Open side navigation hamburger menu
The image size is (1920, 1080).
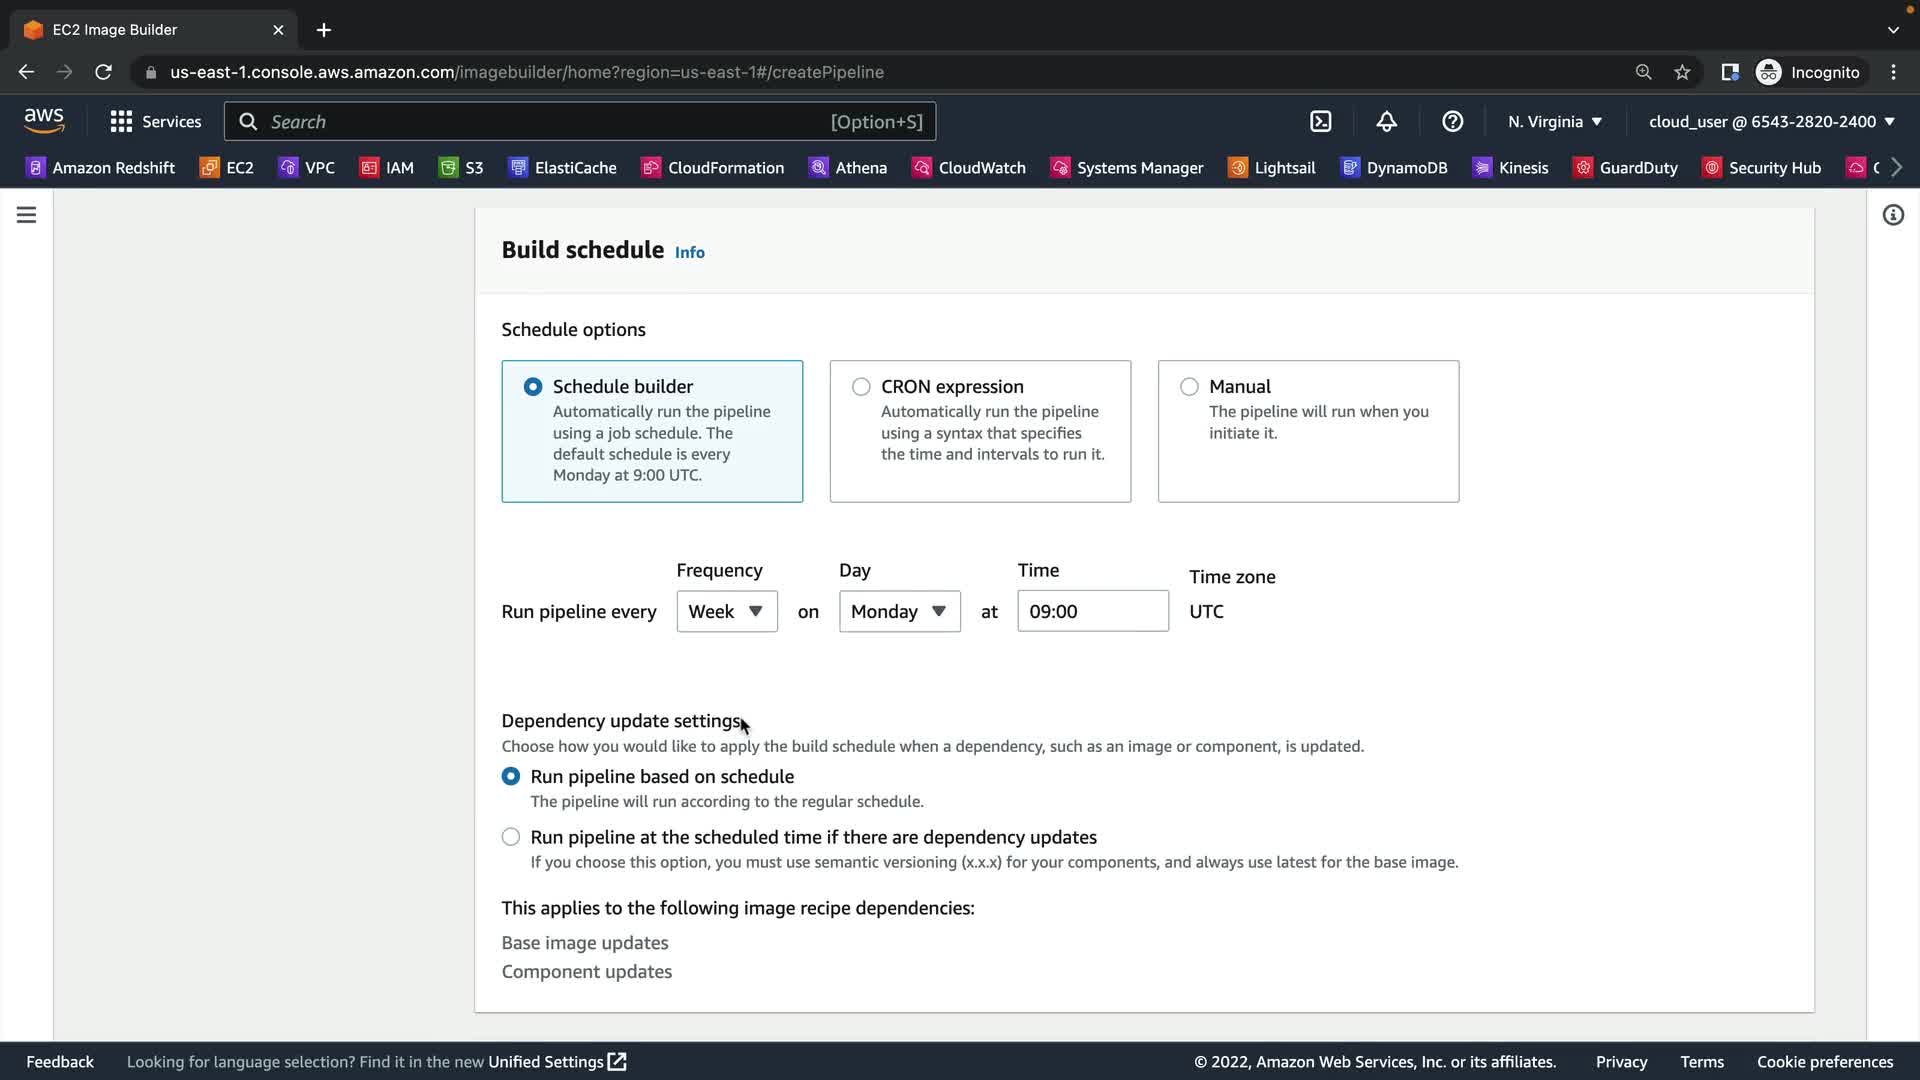[x=26, y=215]
